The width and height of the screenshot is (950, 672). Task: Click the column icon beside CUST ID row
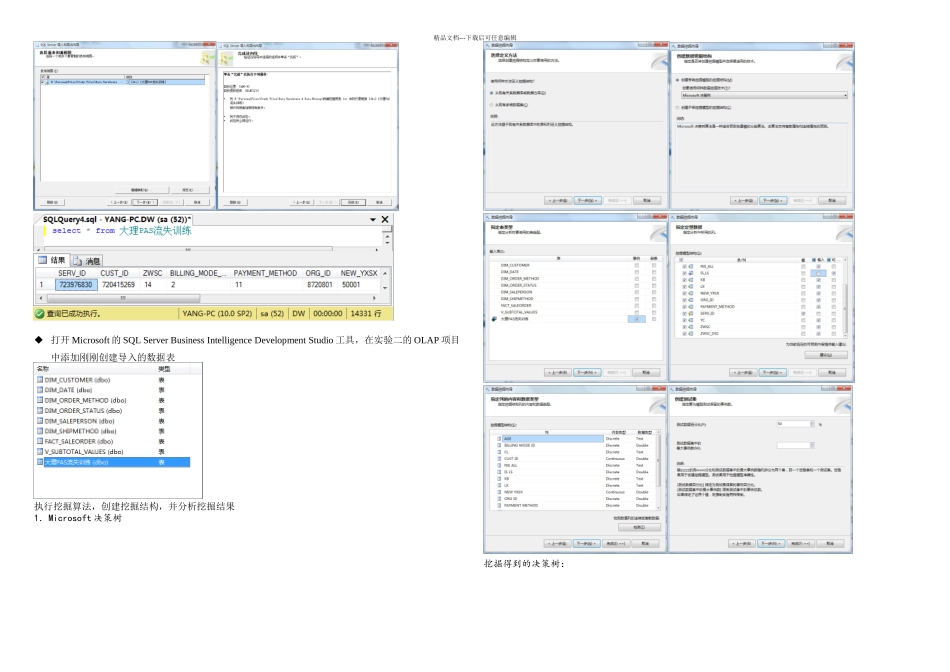(x=499, y=459)
